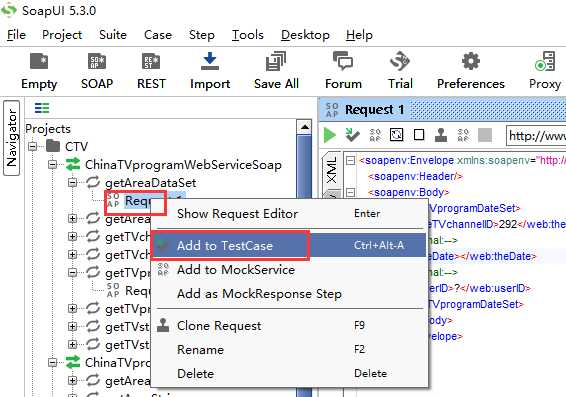Screen dimensions: 566x397
Task: Click the navigator scrollbar up arrow
Action: click(304, 127)
